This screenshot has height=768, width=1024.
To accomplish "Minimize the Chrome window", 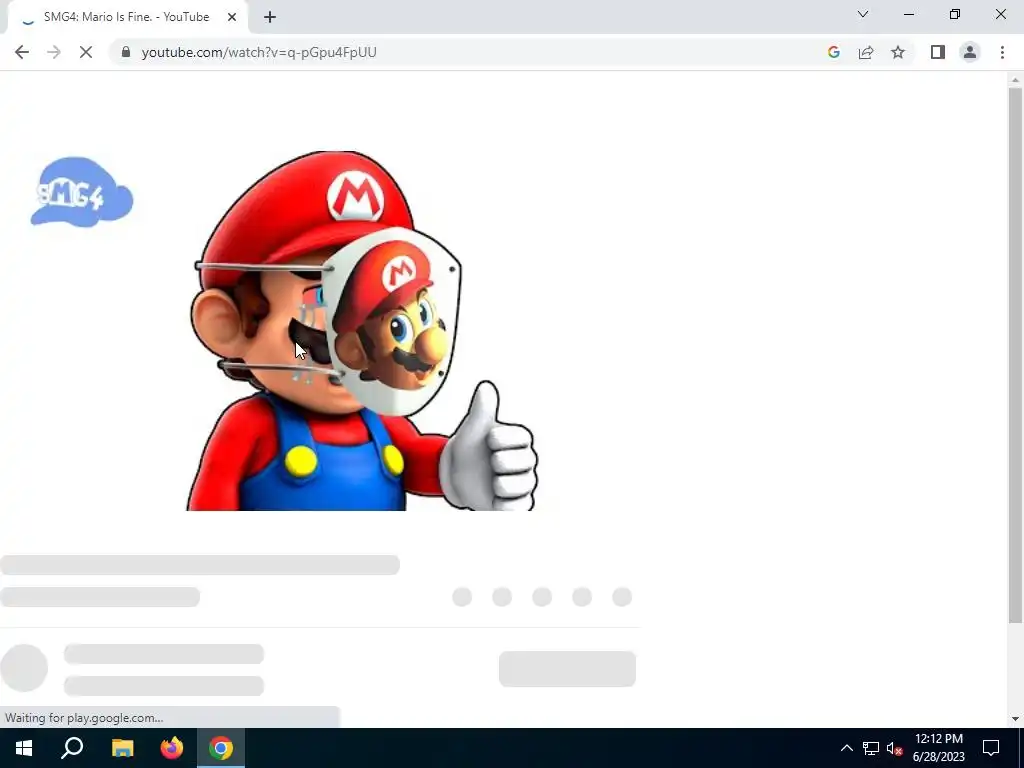I will tap(908, 14).
